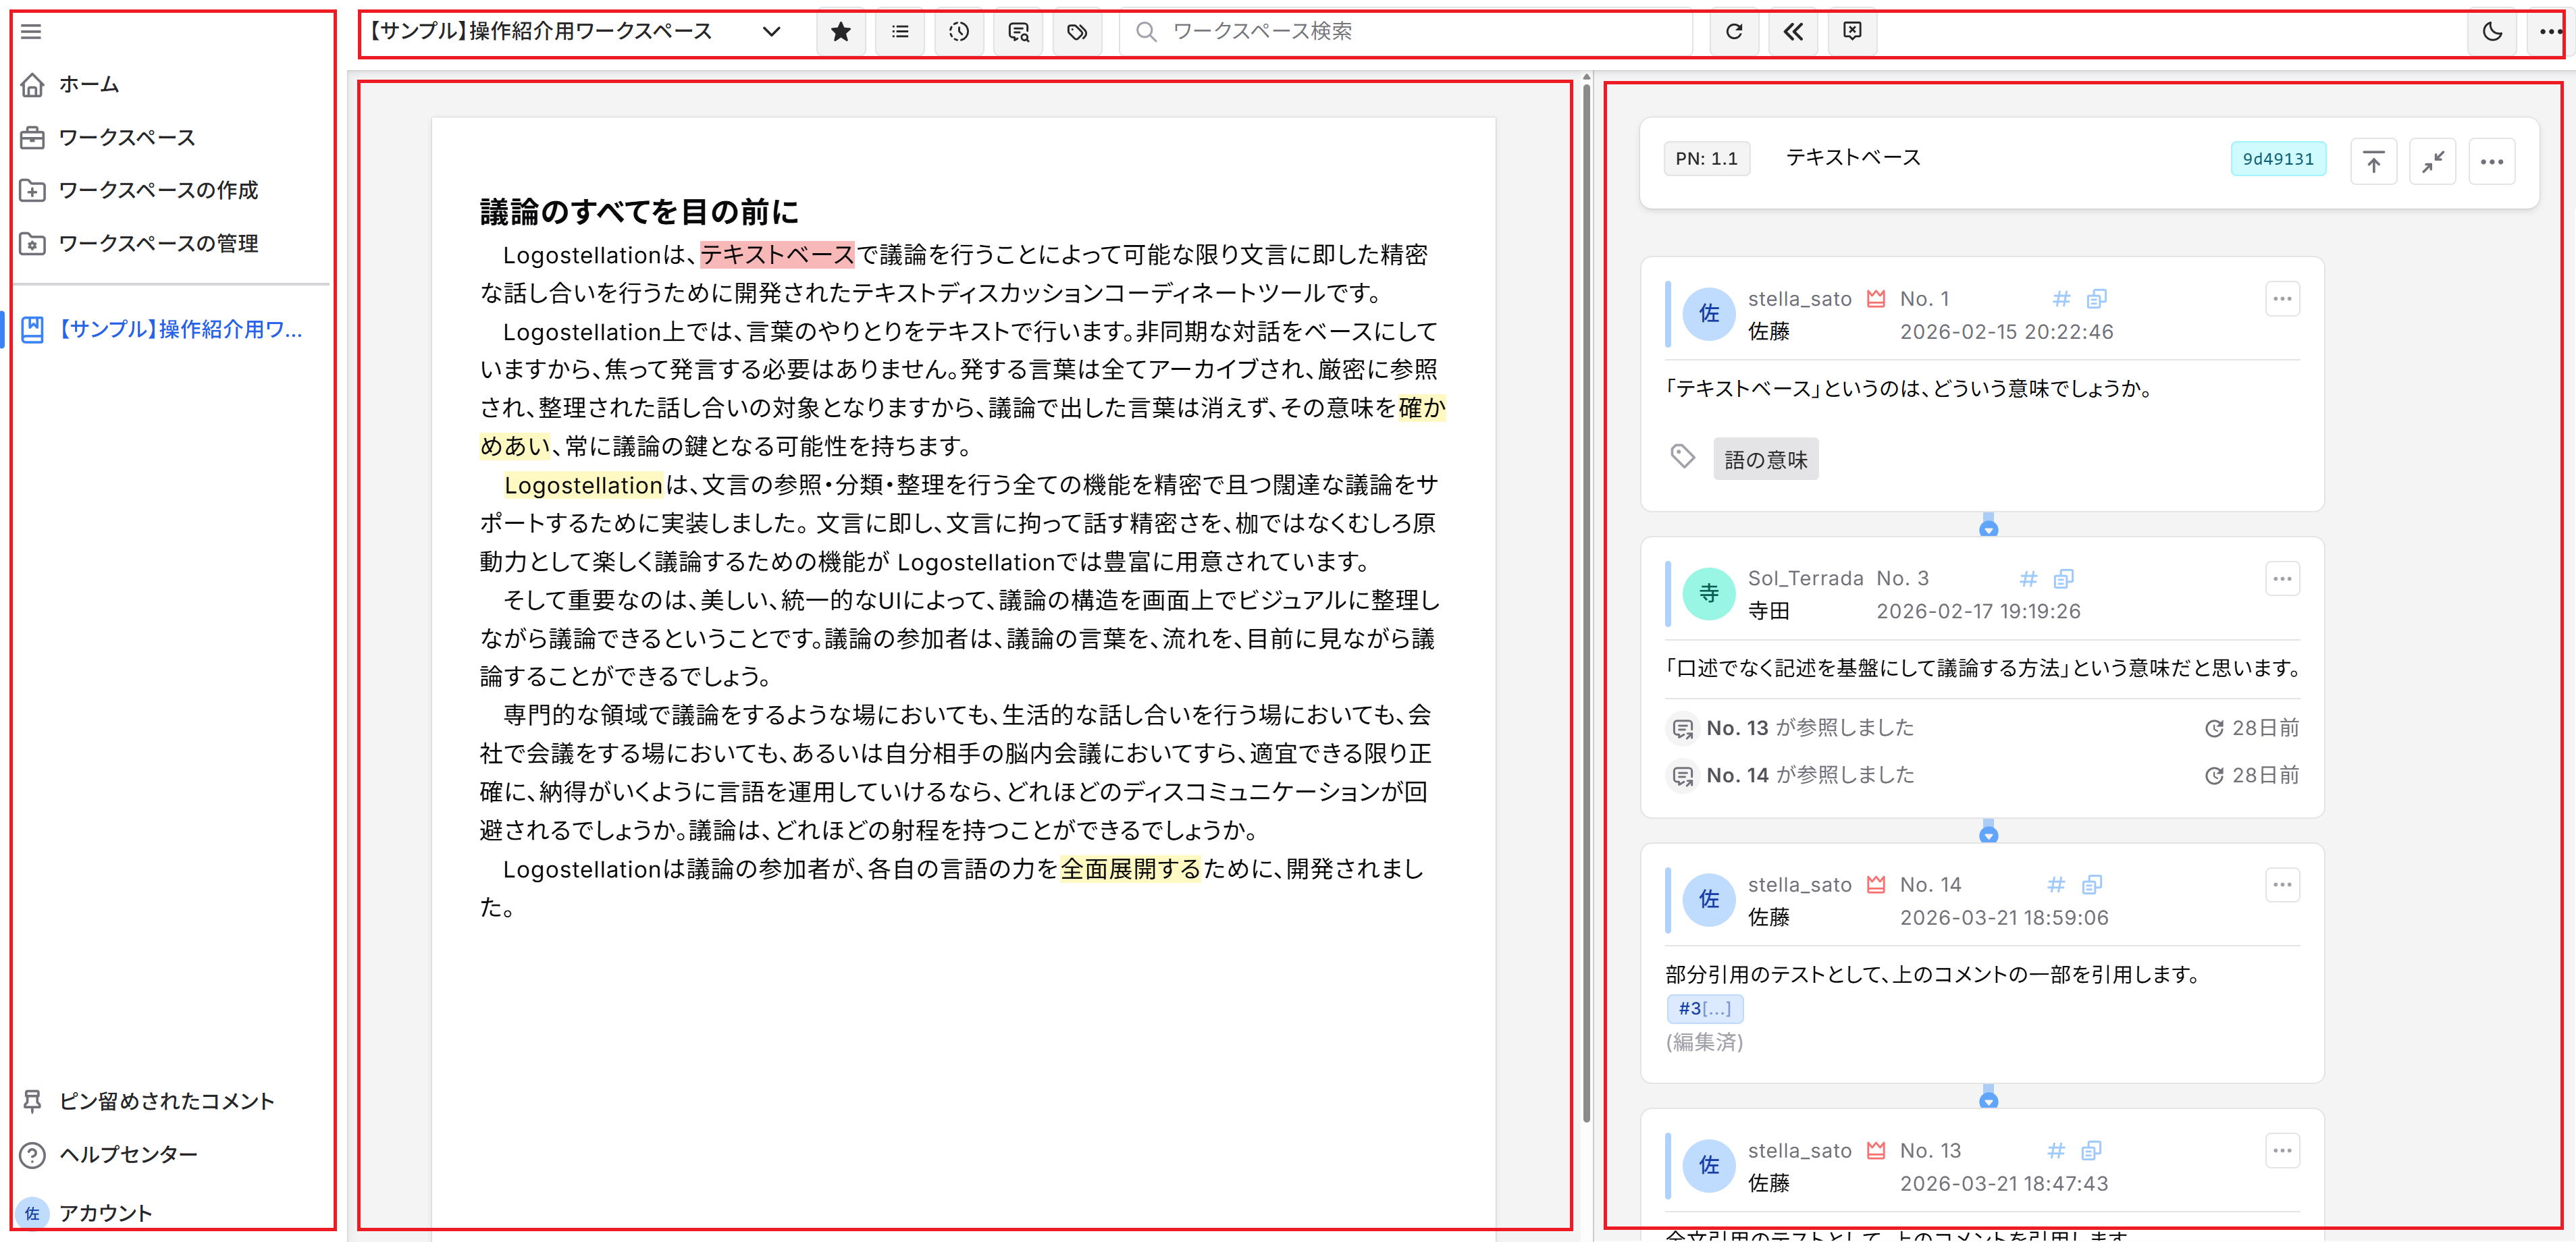
Task: Click the 語の意味 tag on comment No. 1
Action: [1765, 459]
